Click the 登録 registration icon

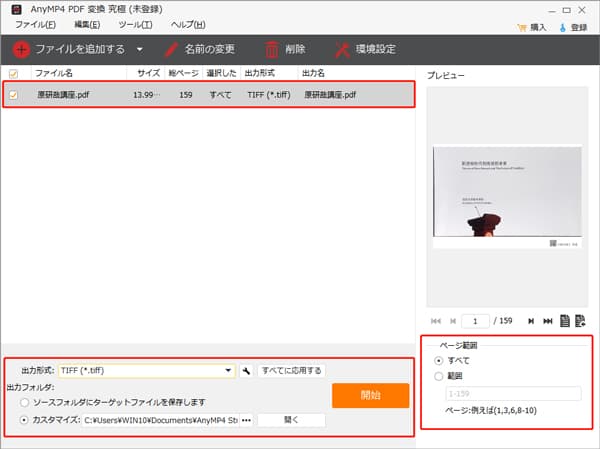coord(562,28)
